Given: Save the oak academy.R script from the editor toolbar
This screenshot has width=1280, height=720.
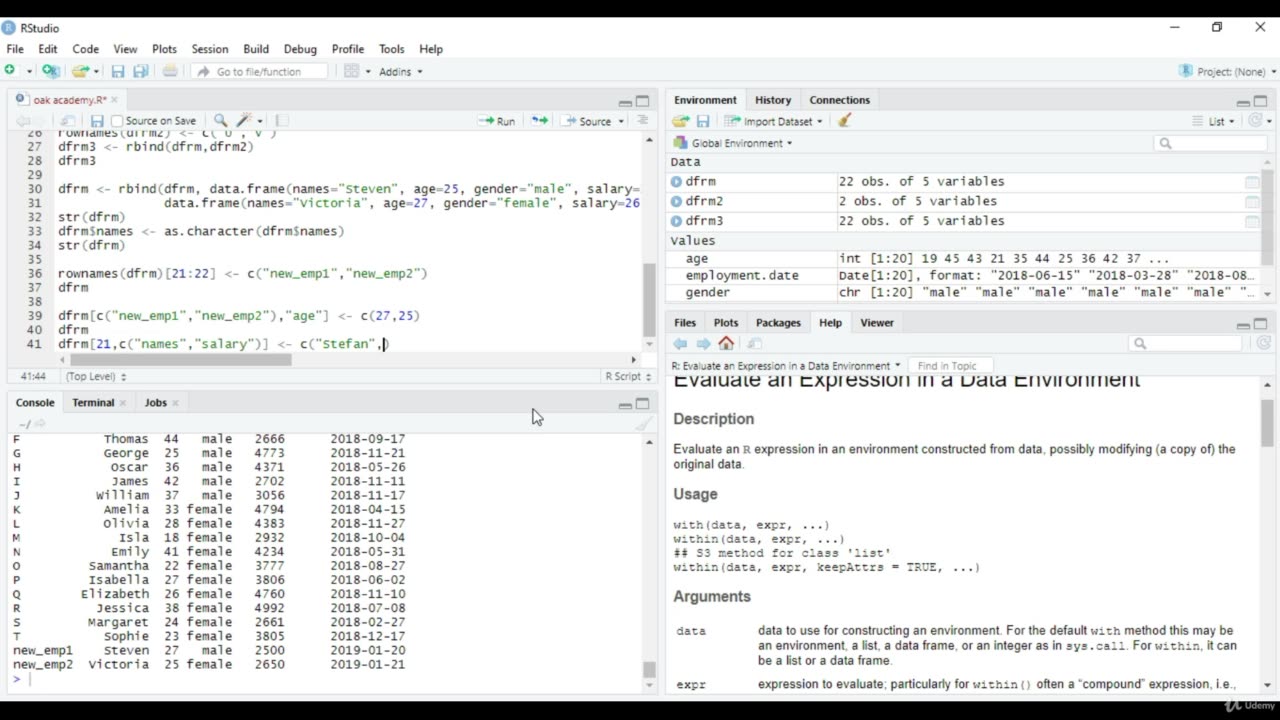Looking at the screenshot, I should 97,121.
